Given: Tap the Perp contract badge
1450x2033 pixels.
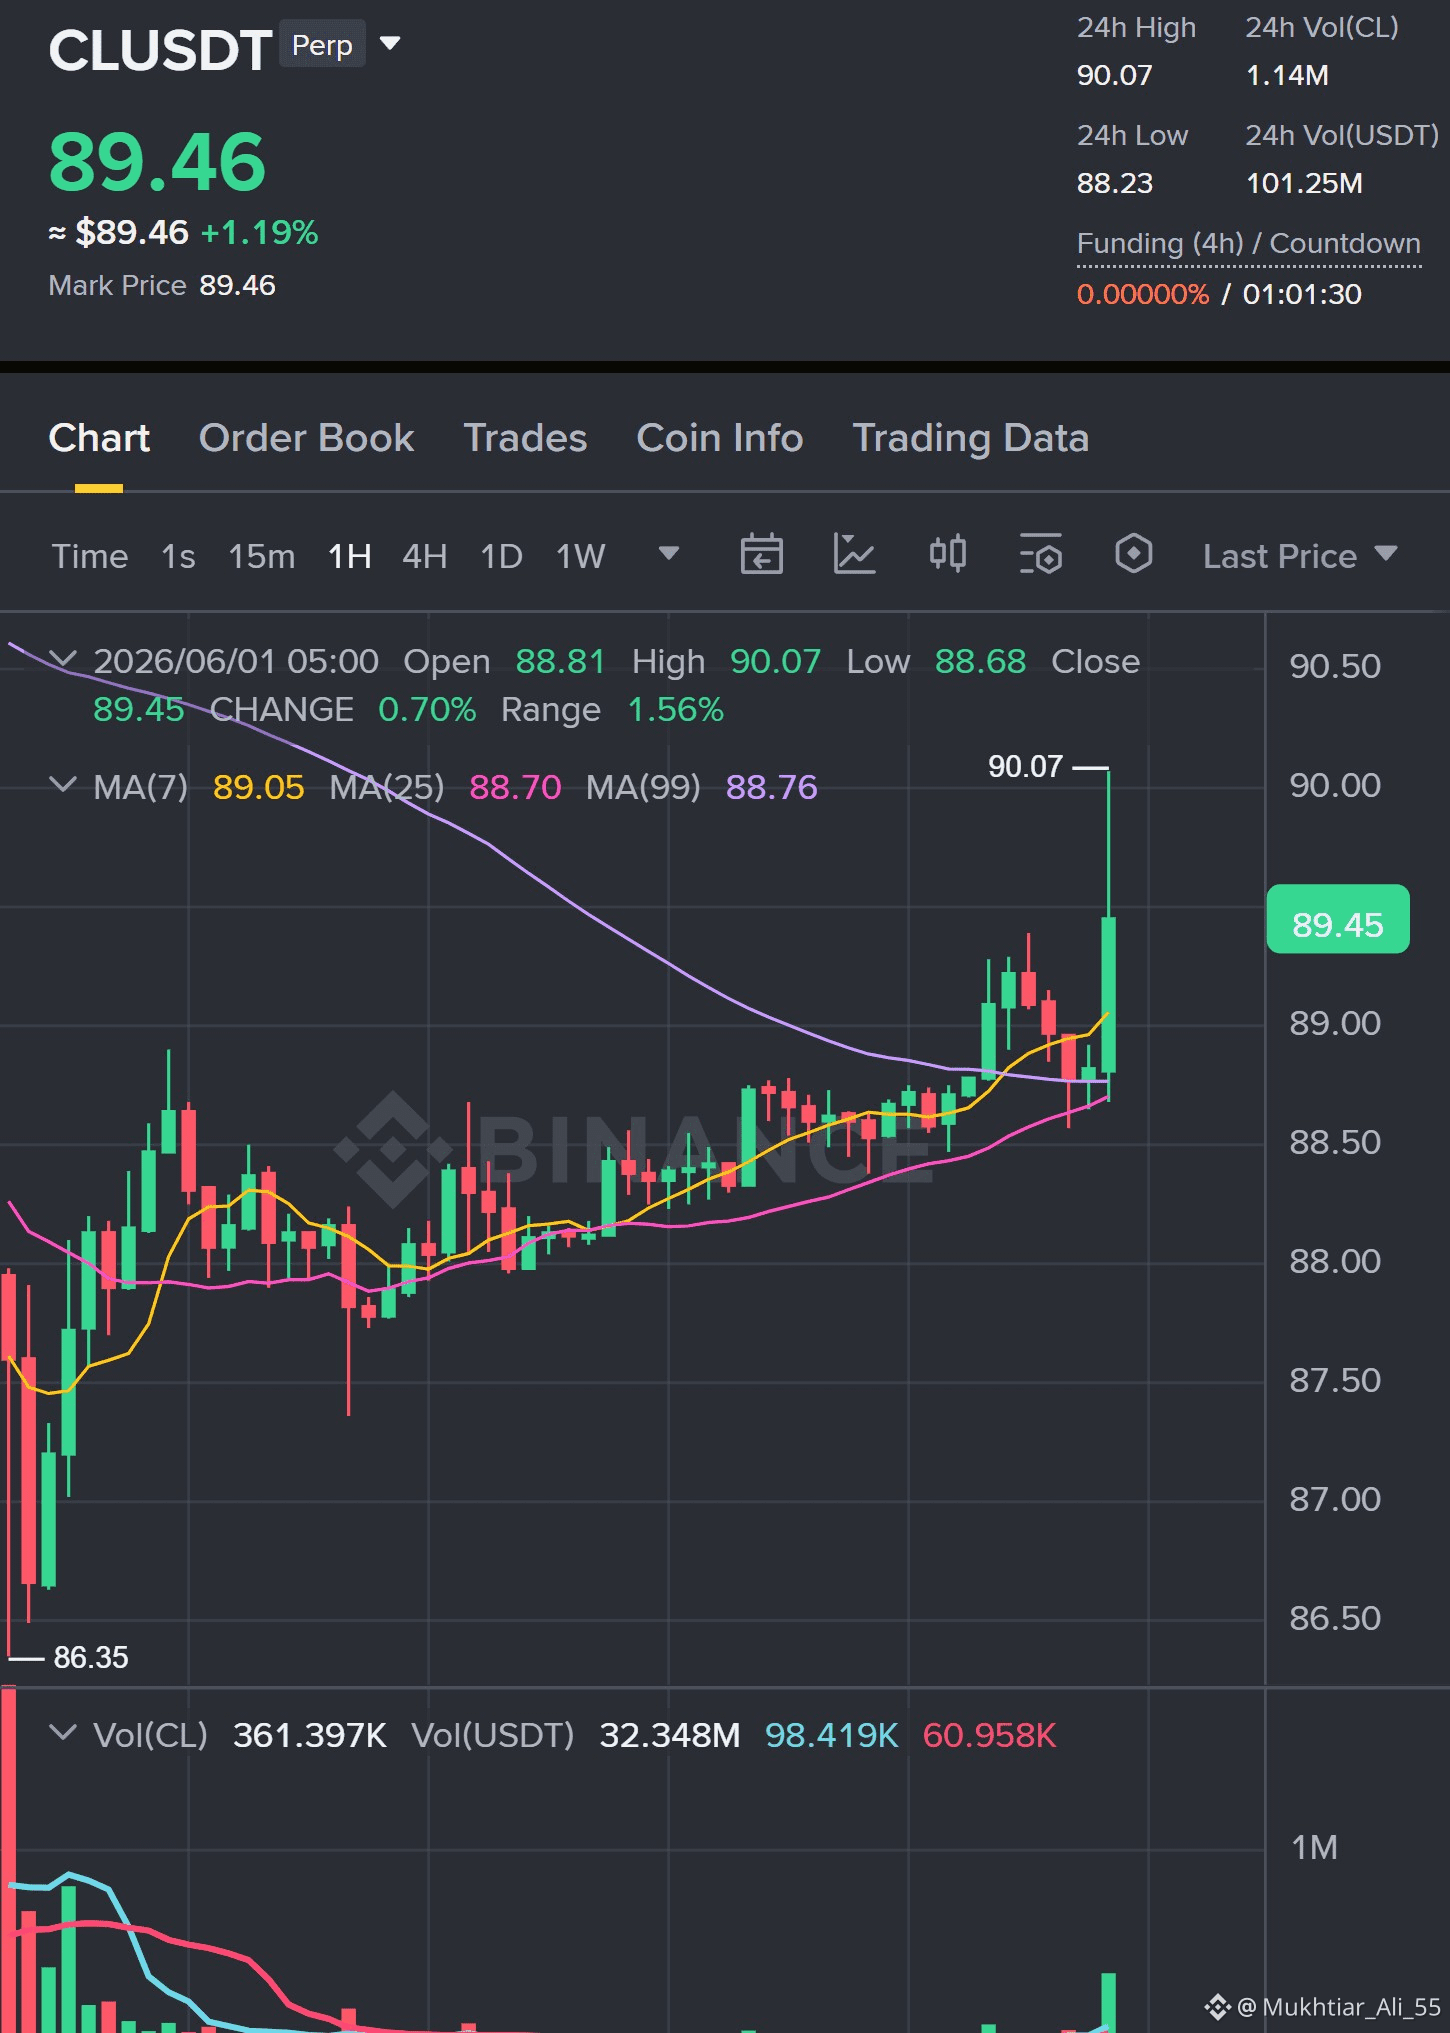Looking at the screenshot, I should click(x=322, y=45).
